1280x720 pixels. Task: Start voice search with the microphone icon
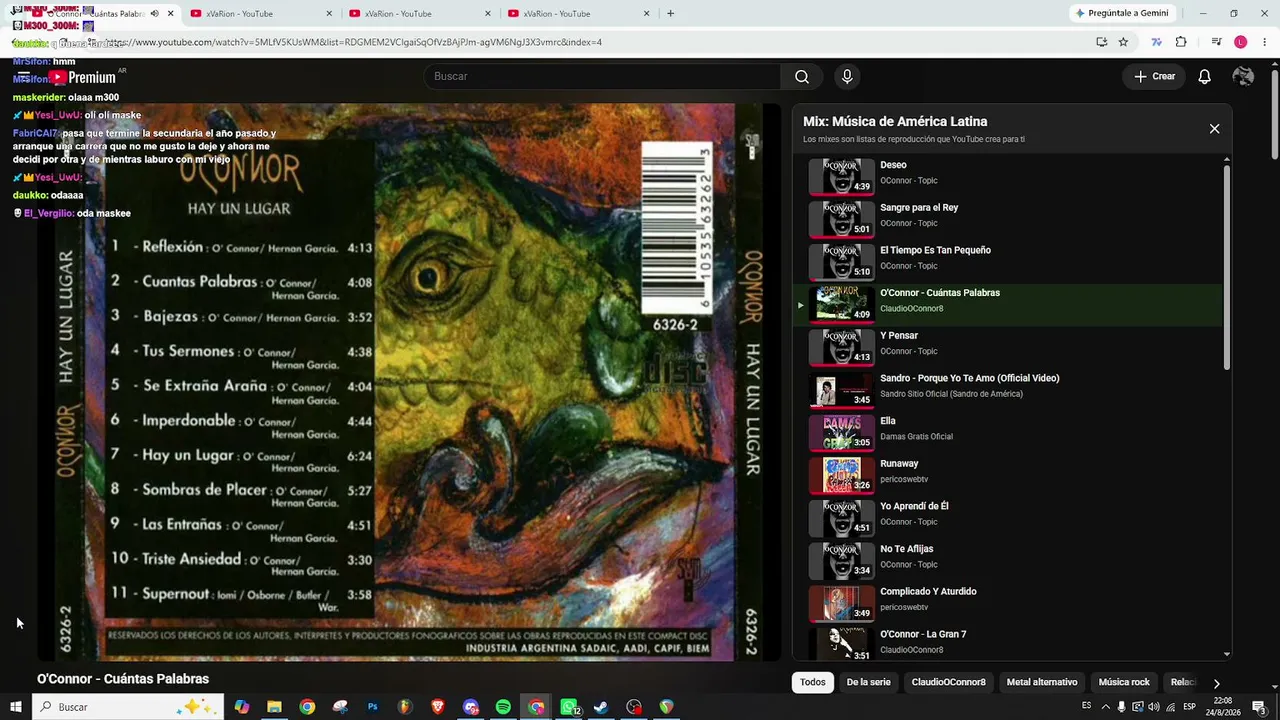(847, 77)
